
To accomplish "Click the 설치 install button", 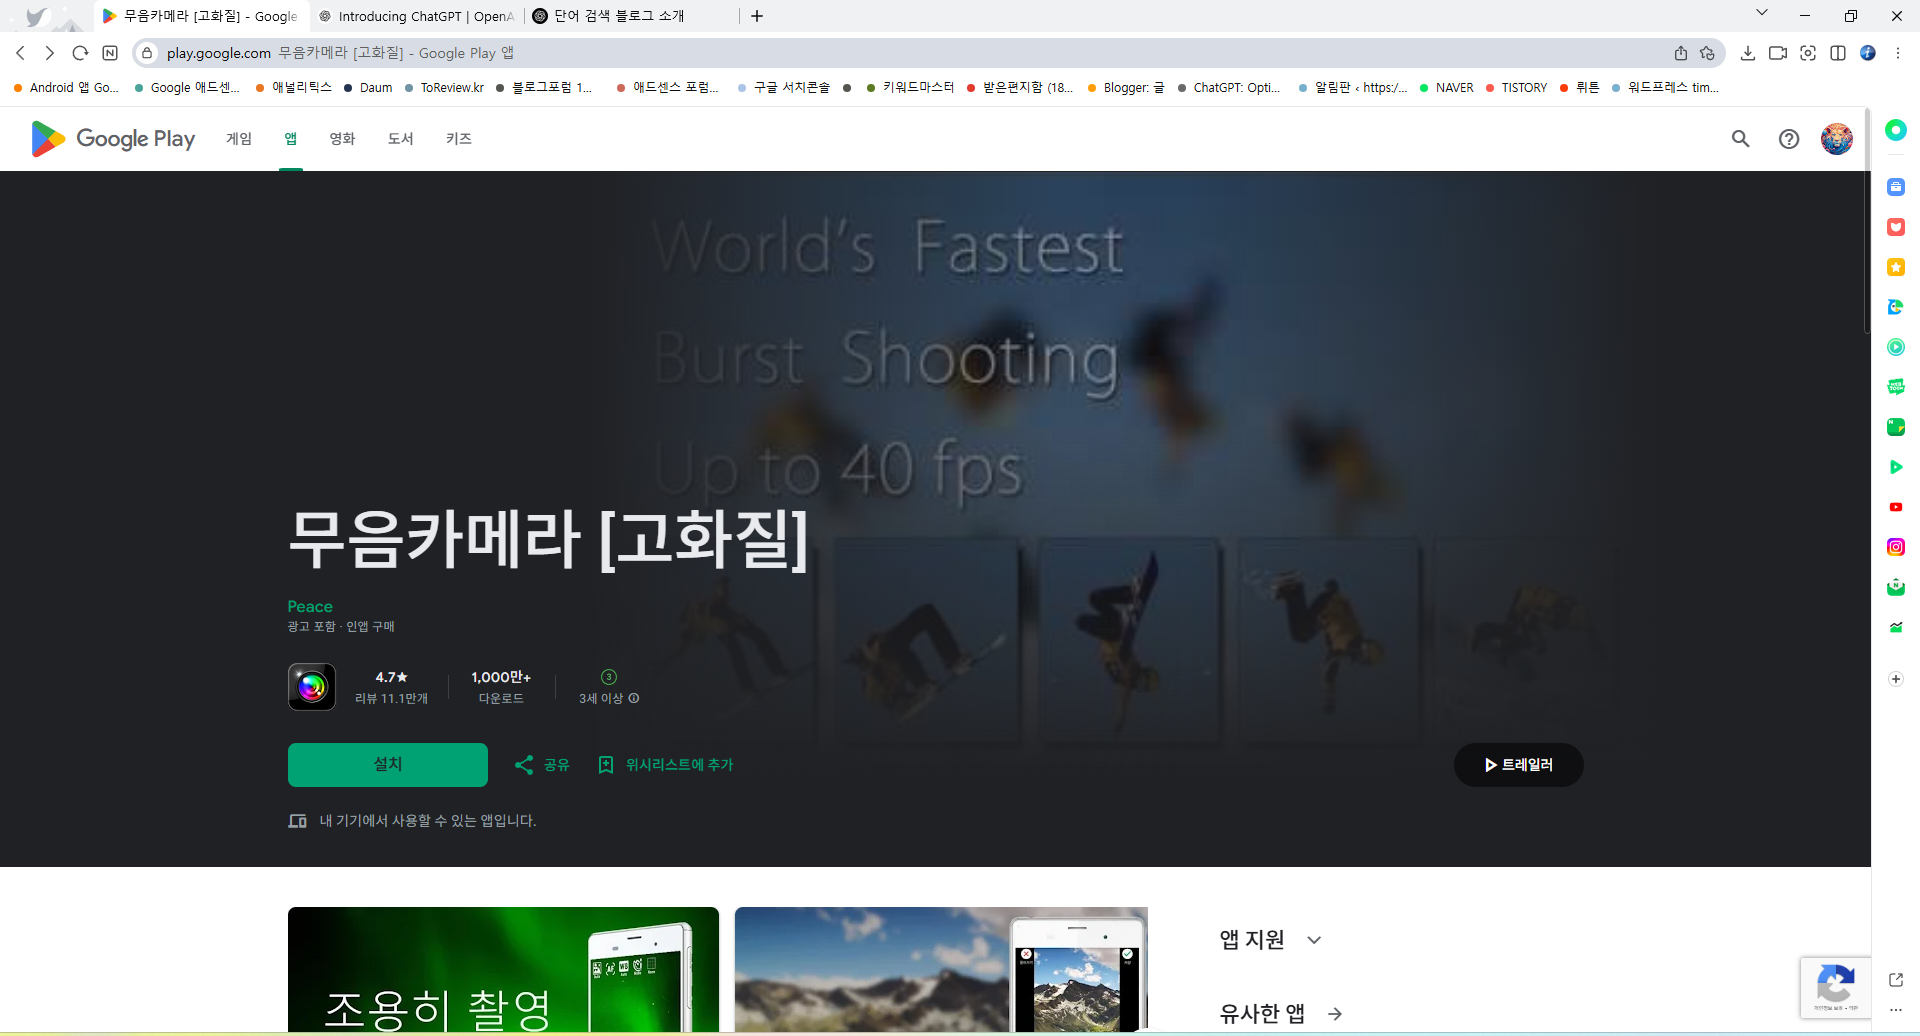I will [x=387, y=764].
